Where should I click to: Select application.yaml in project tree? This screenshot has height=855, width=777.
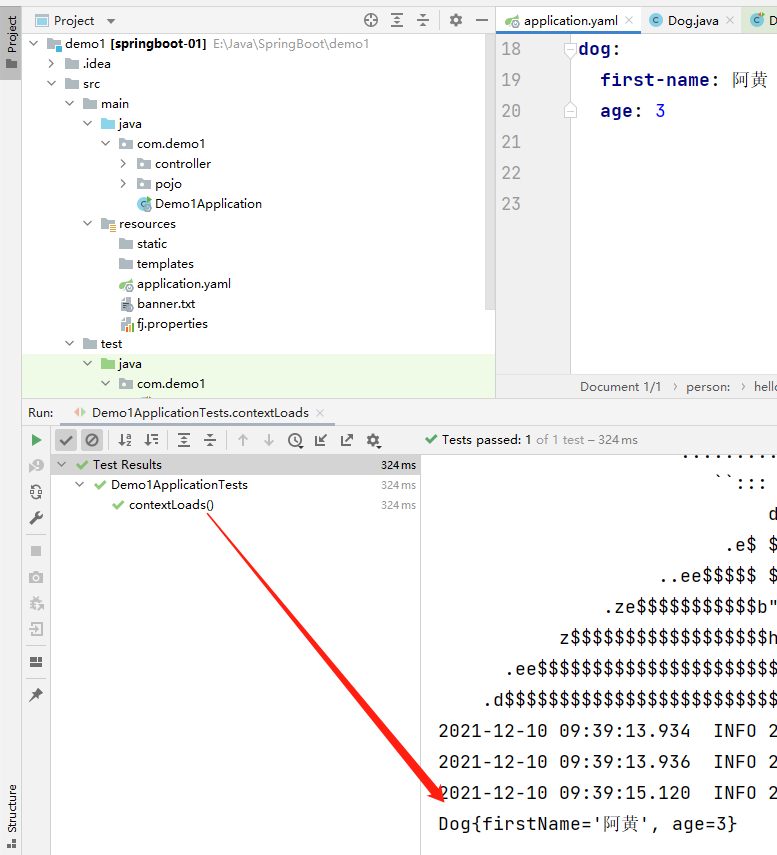click(184, 284)
